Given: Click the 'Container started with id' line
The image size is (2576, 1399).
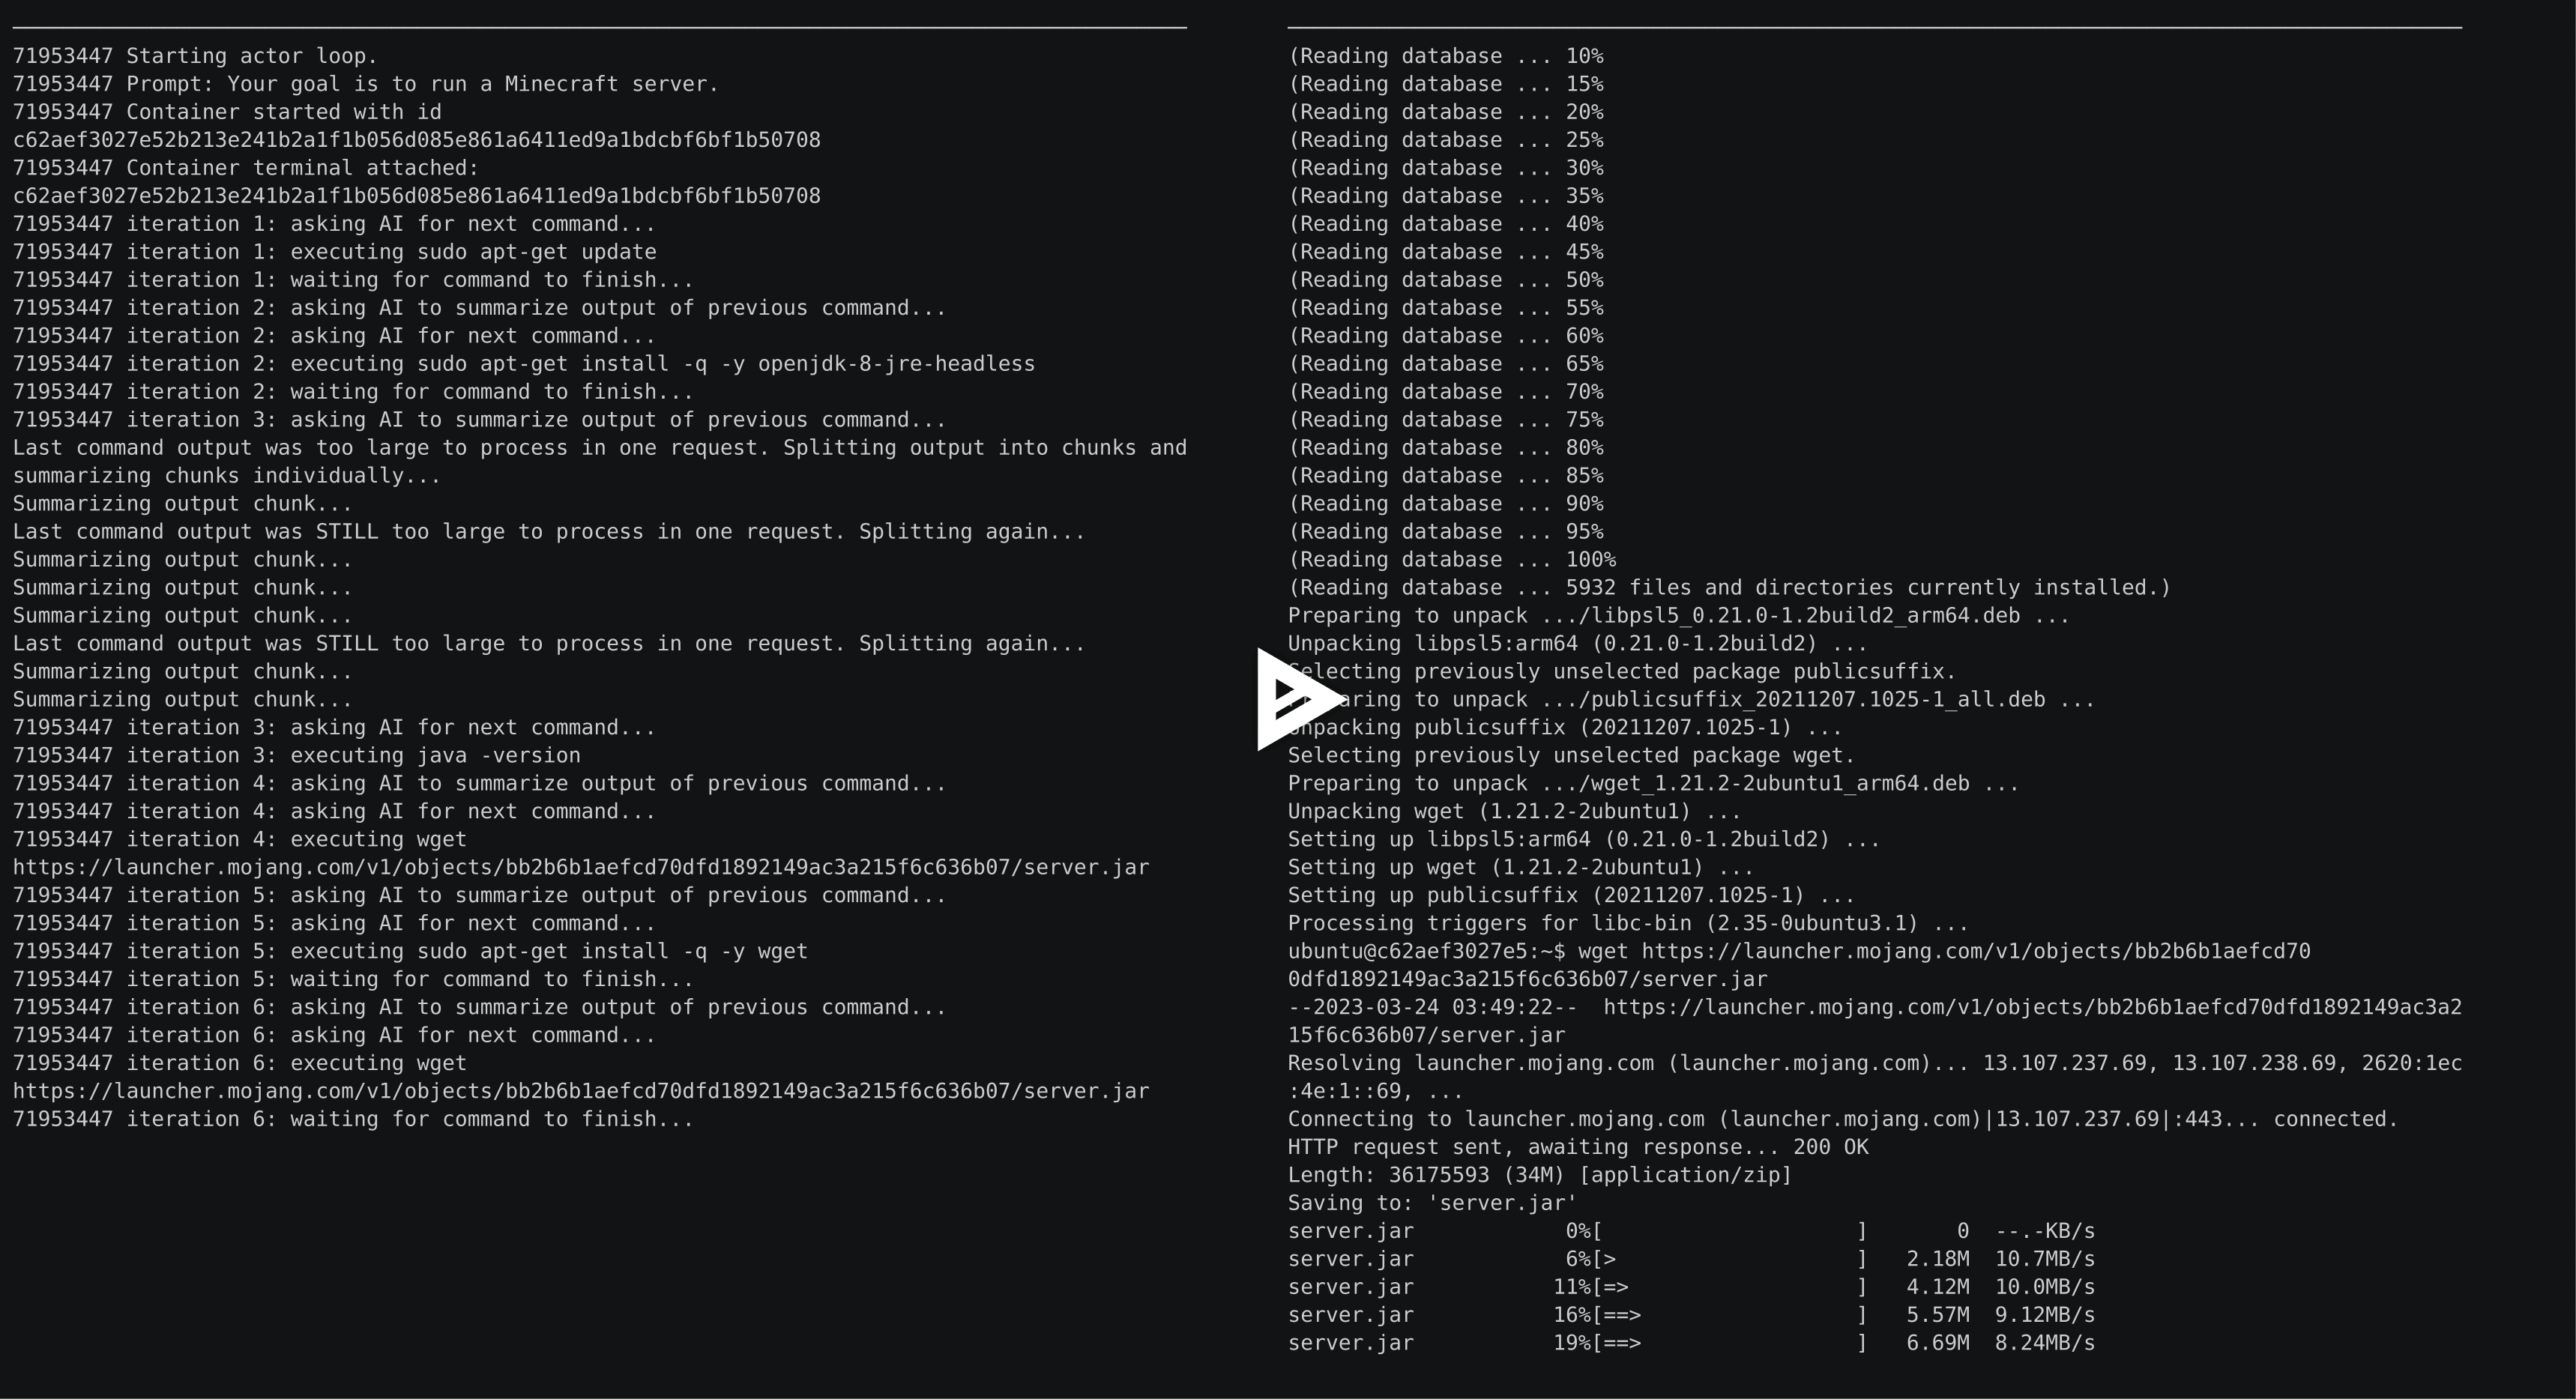Looking at the screenshot, I should (227, 112).
